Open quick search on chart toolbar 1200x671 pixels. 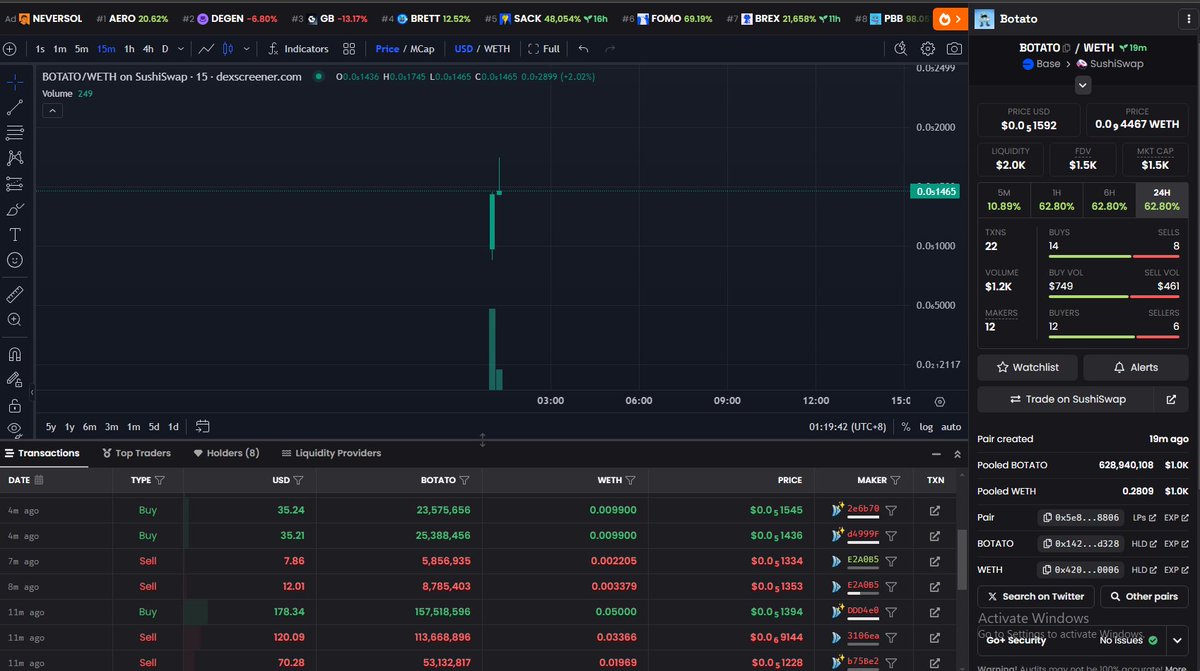click(x=901, y=48)
